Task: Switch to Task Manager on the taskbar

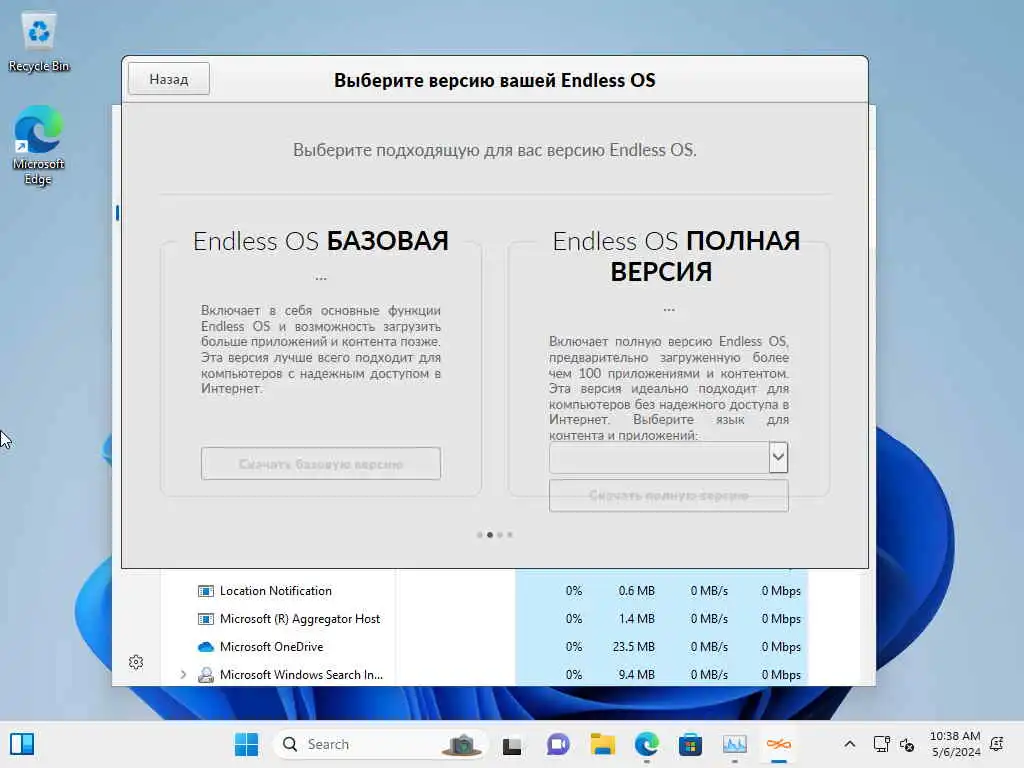Action: (x=735, y=744)
